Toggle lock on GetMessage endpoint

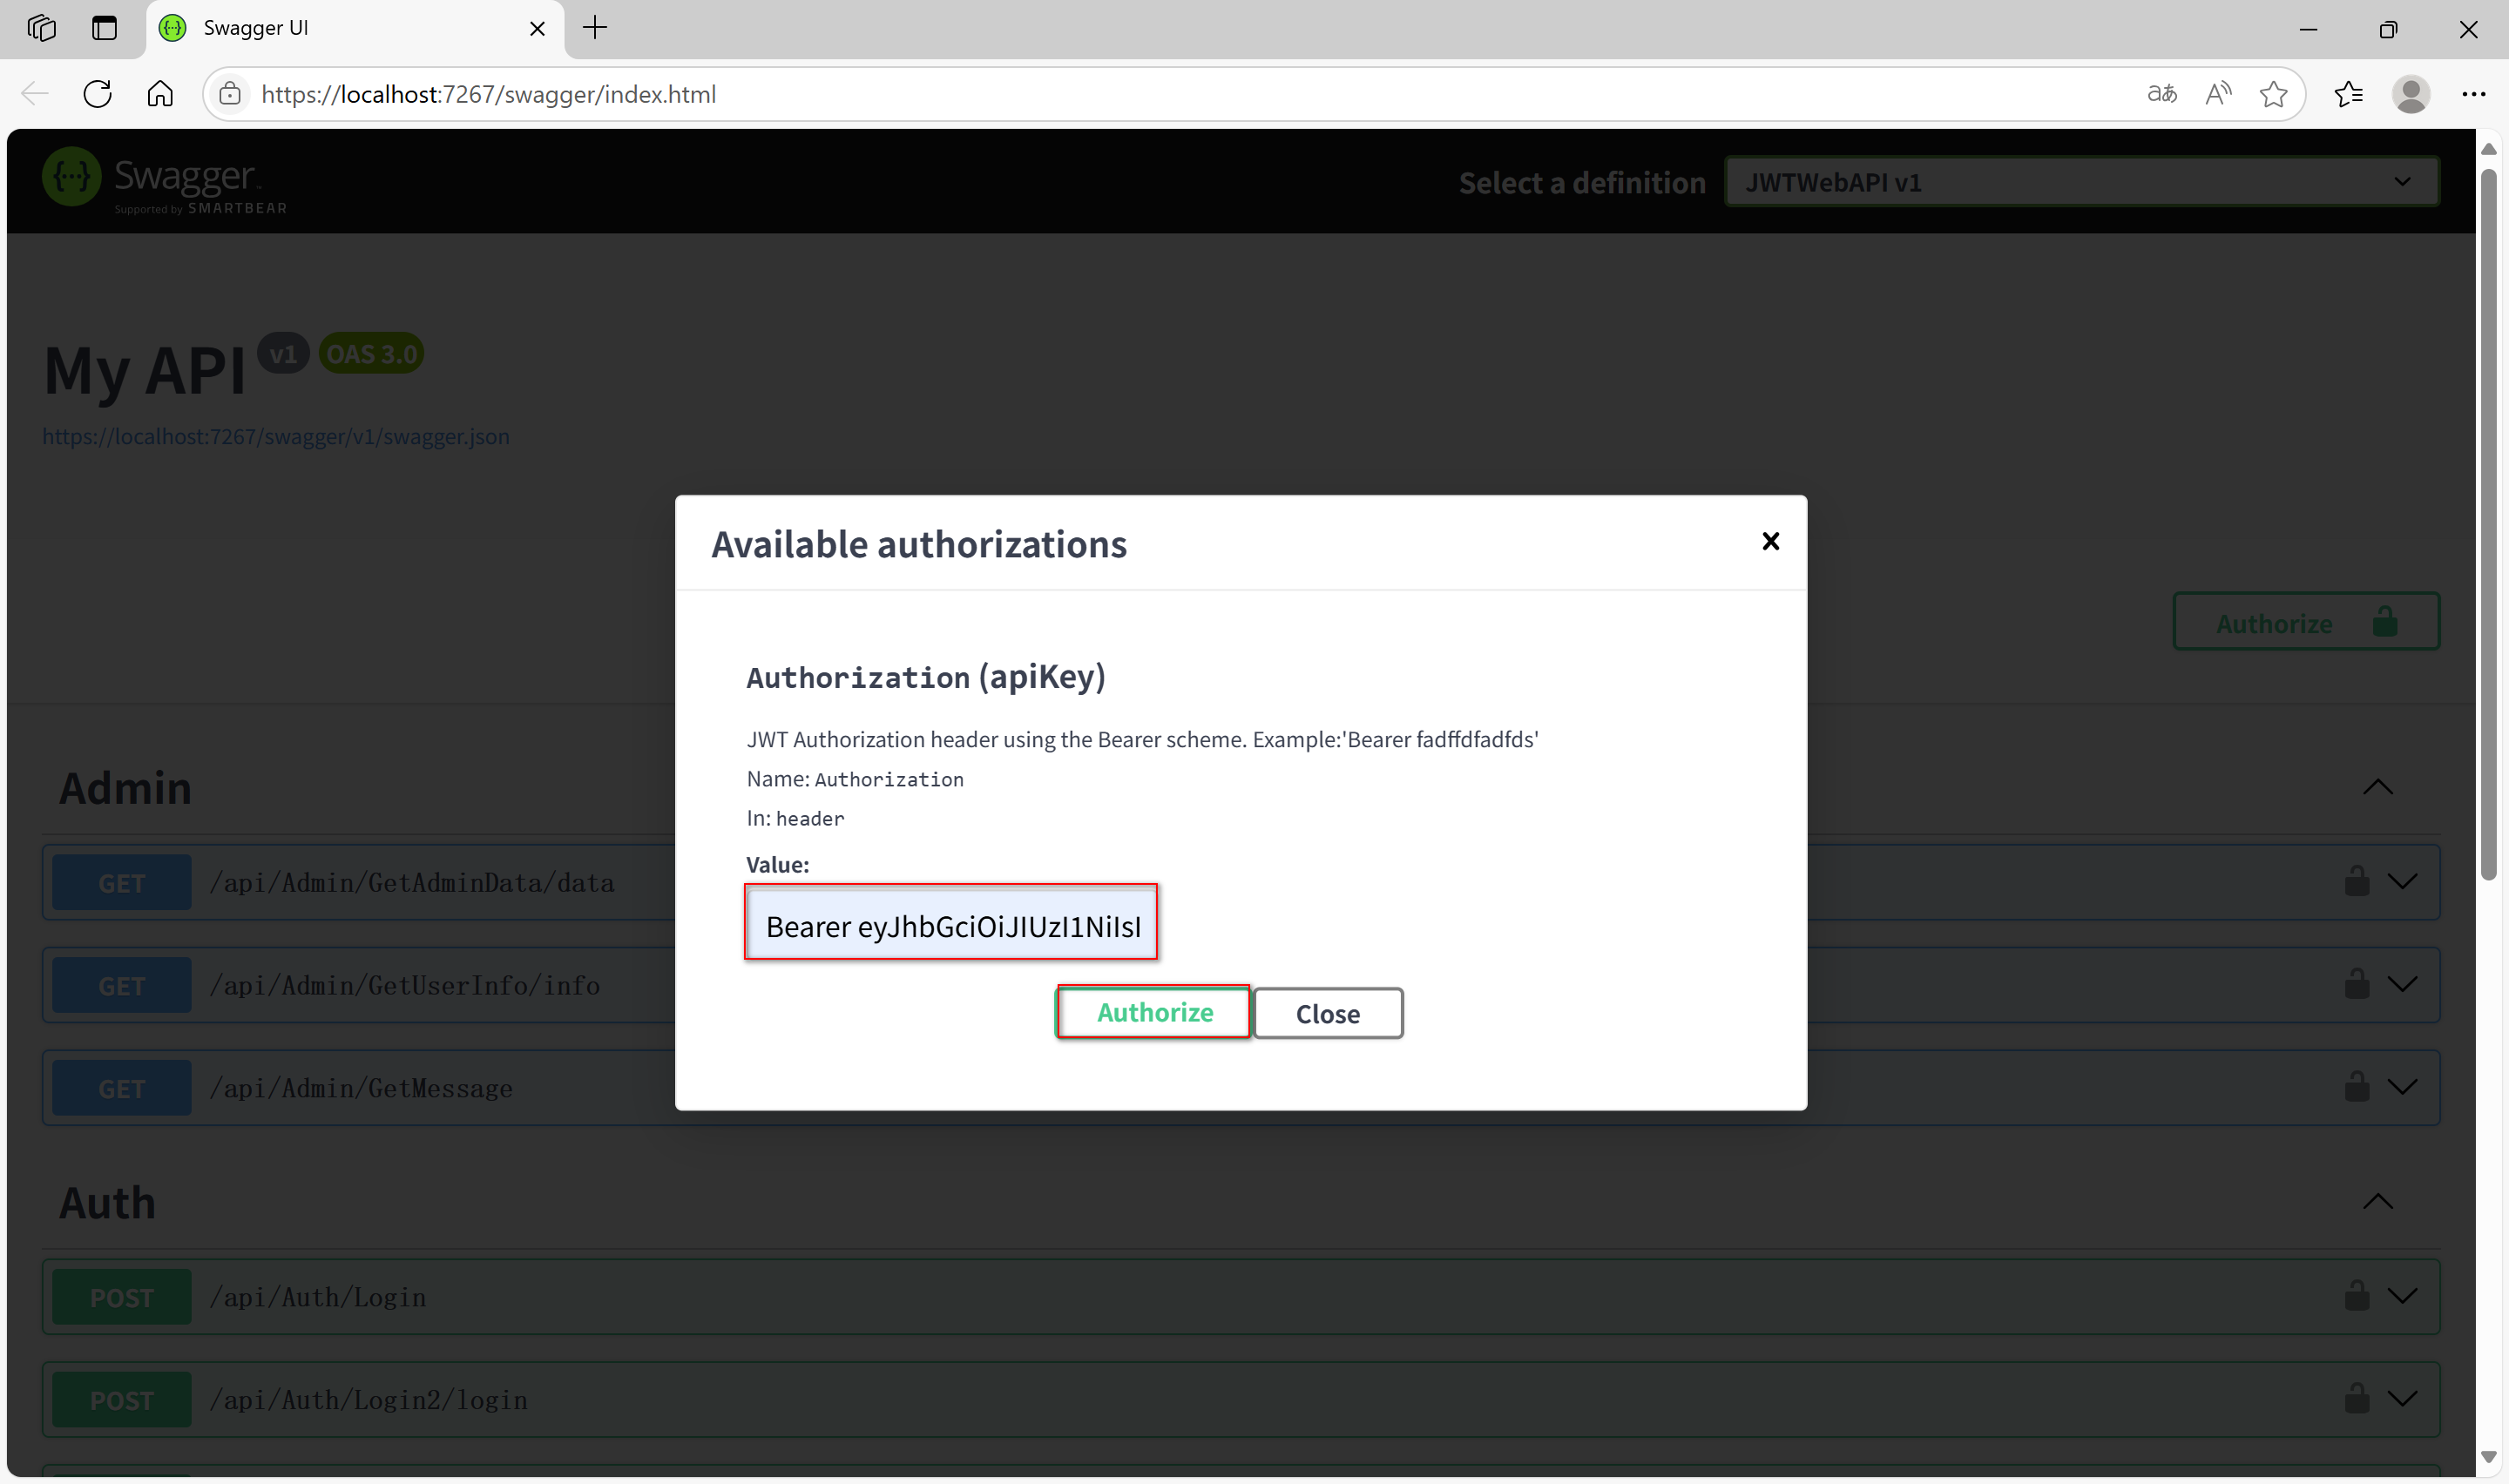[x=2356, y=1086]
